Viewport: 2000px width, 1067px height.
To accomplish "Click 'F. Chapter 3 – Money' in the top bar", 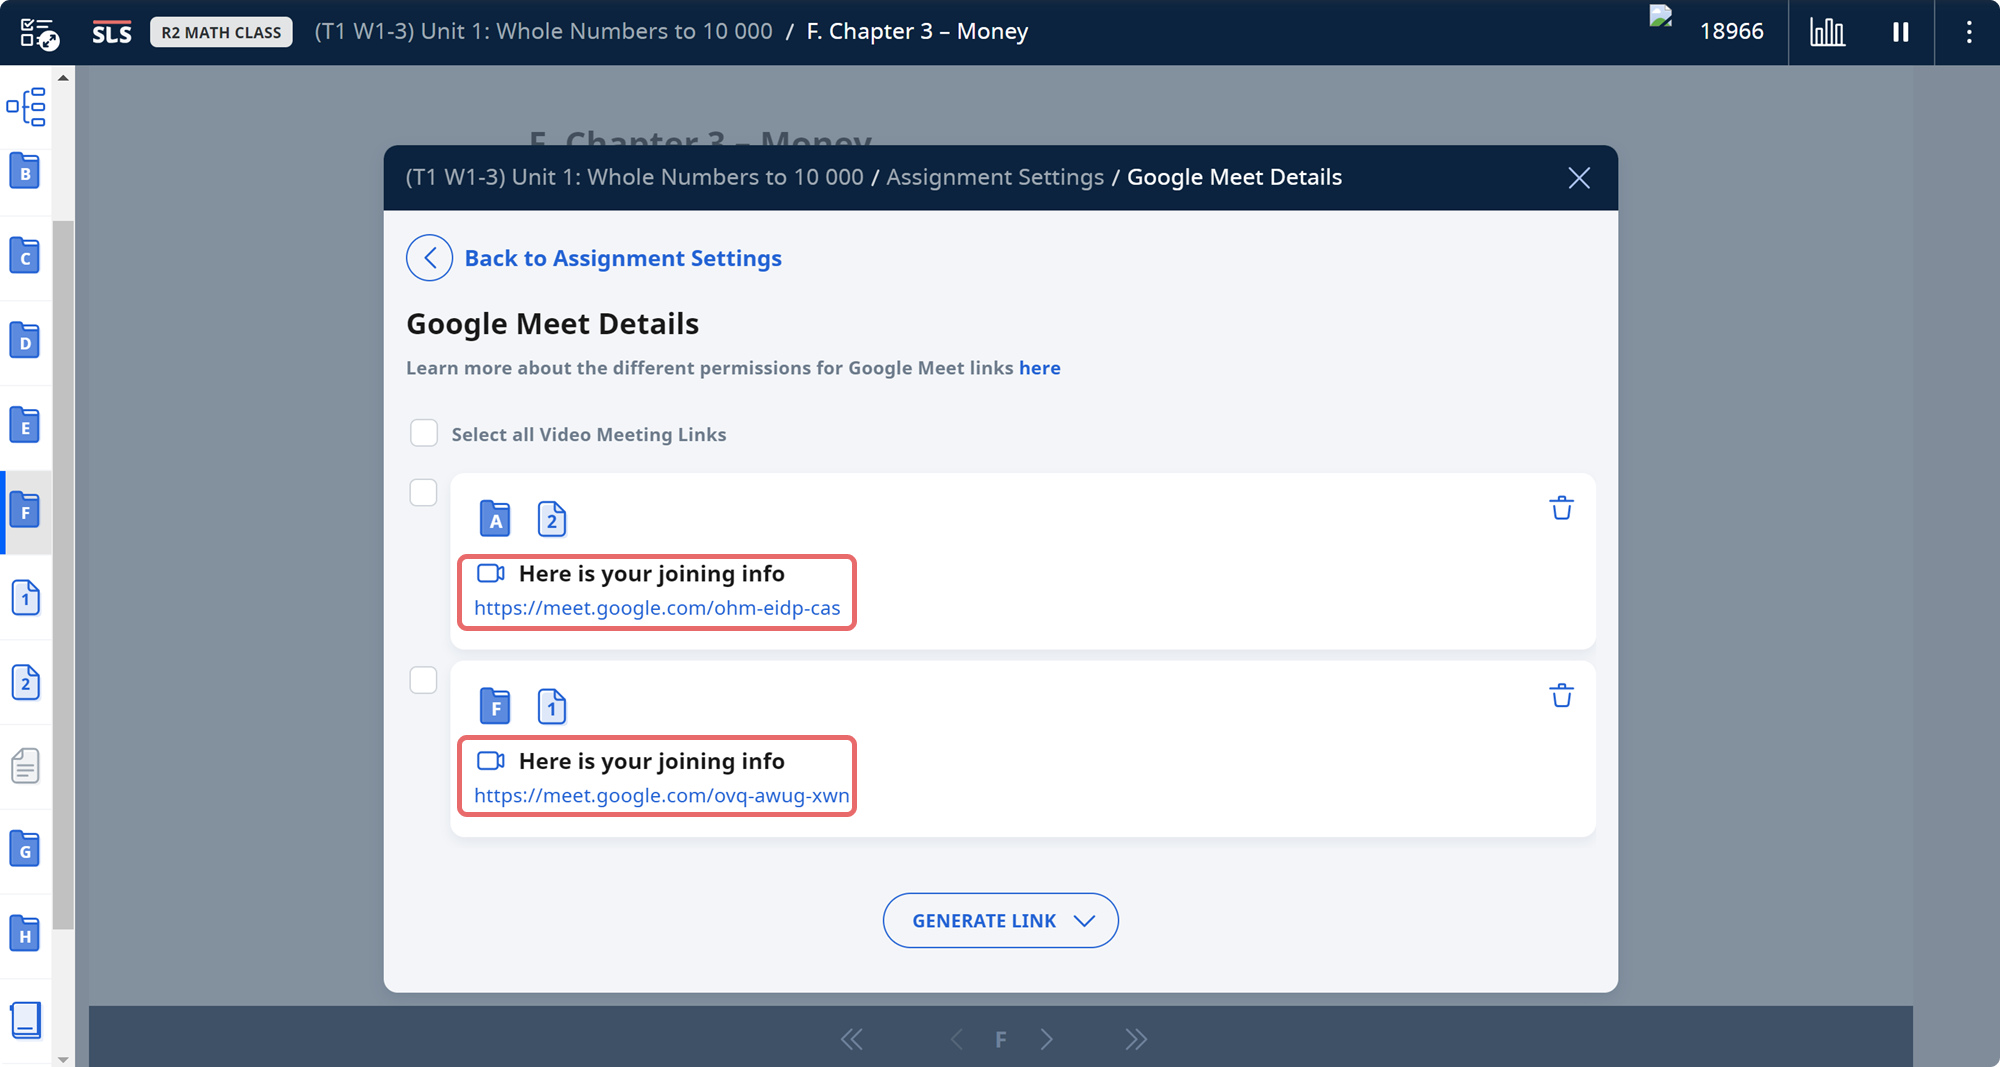I will pos(917,31).
